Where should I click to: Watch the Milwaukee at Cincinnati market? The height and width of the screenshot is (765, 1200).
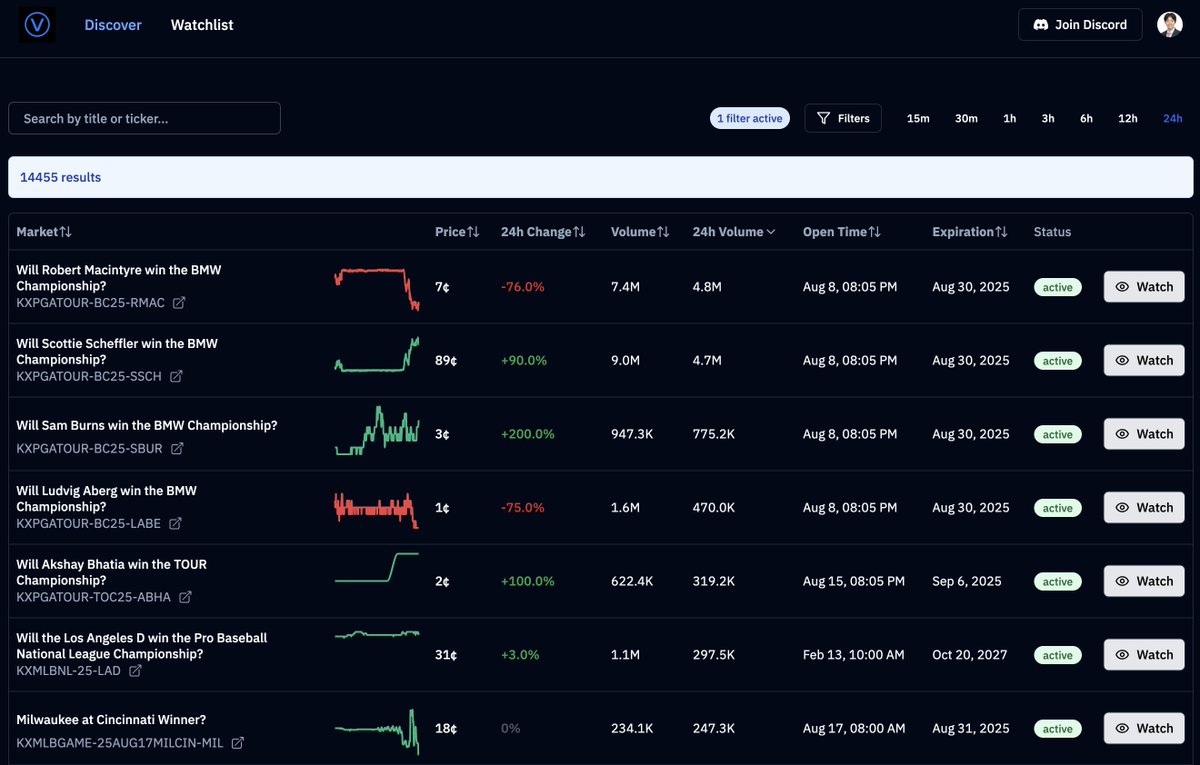[x=1144, y=728]
